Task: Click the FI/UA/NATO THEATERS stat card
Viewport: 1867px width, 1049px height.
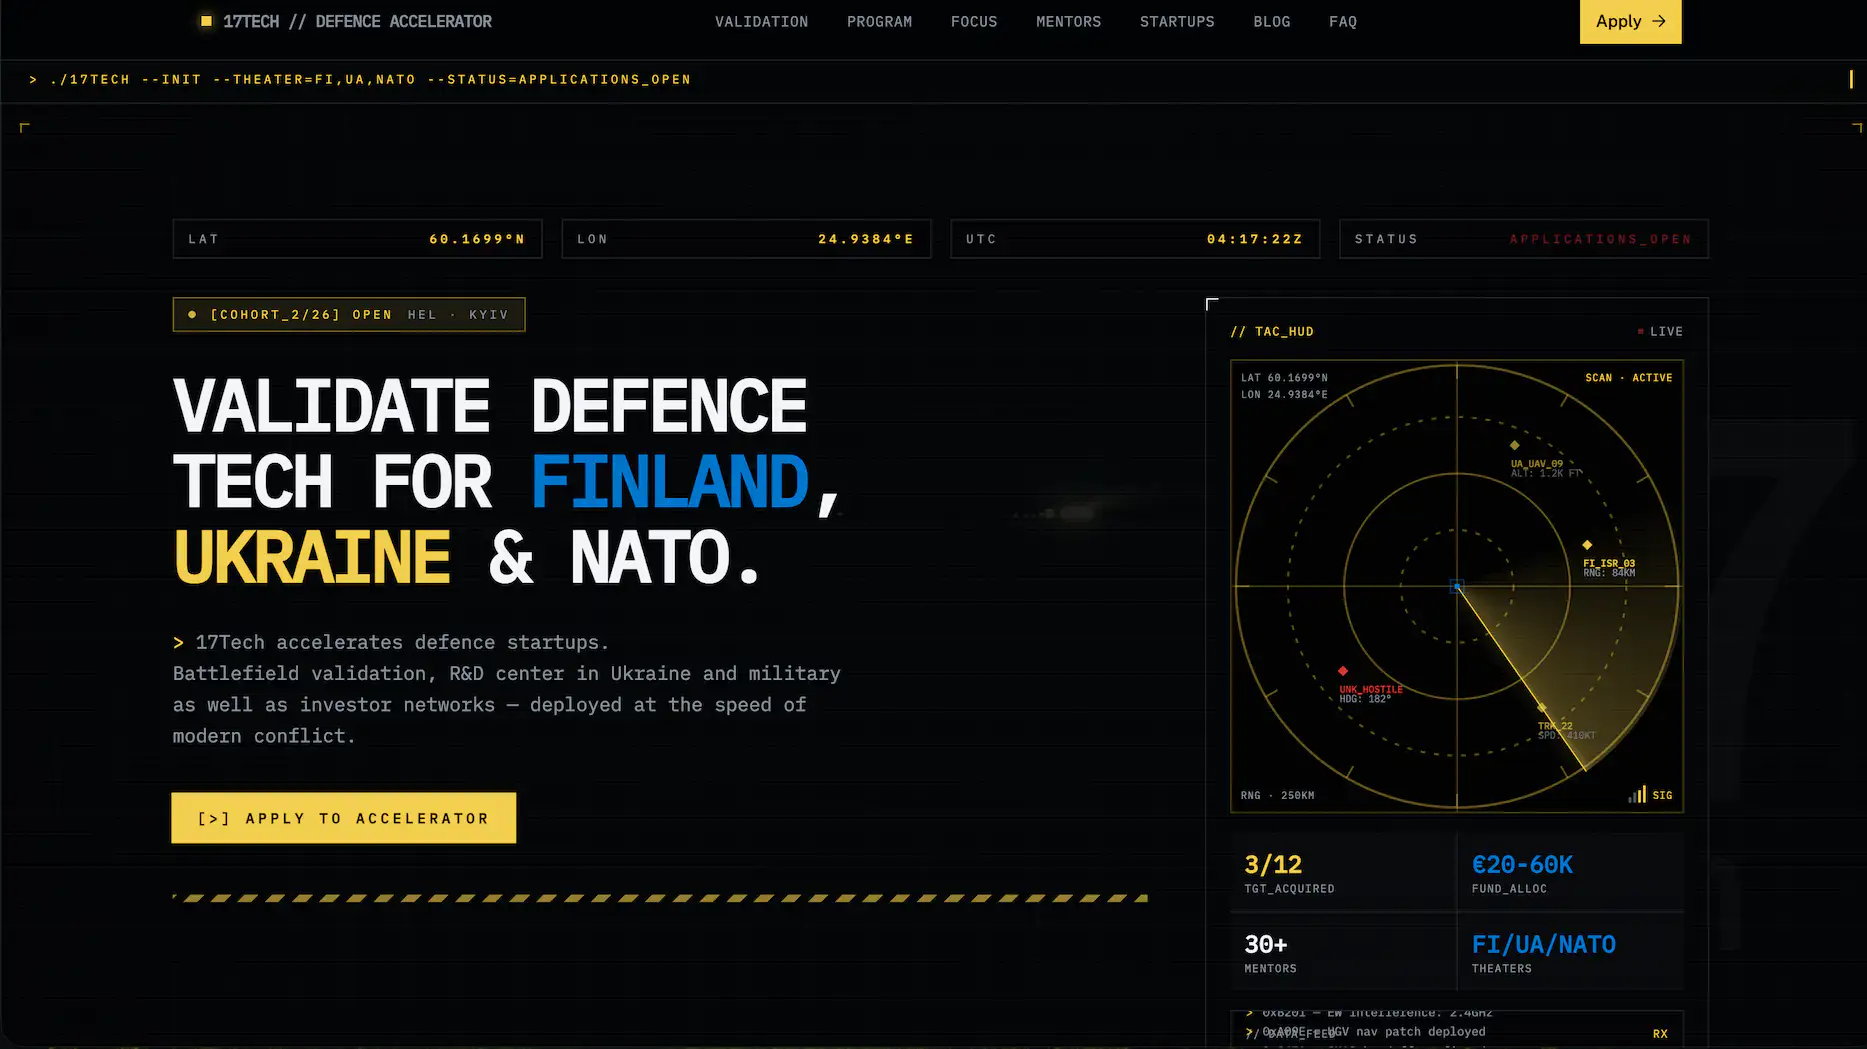Action: click(1571, 952)
